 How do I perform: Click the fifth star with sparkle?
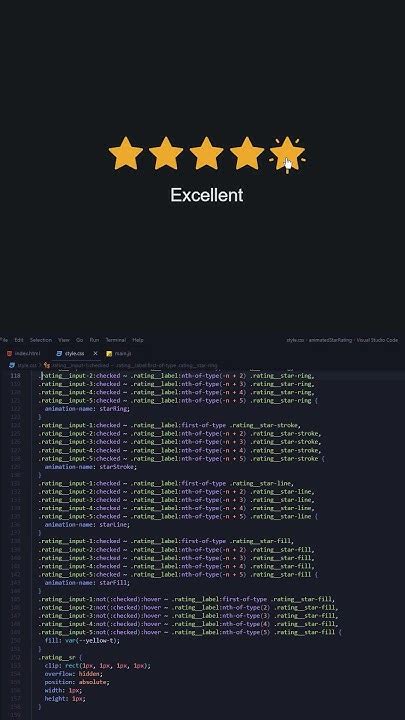tap(287, 154)
